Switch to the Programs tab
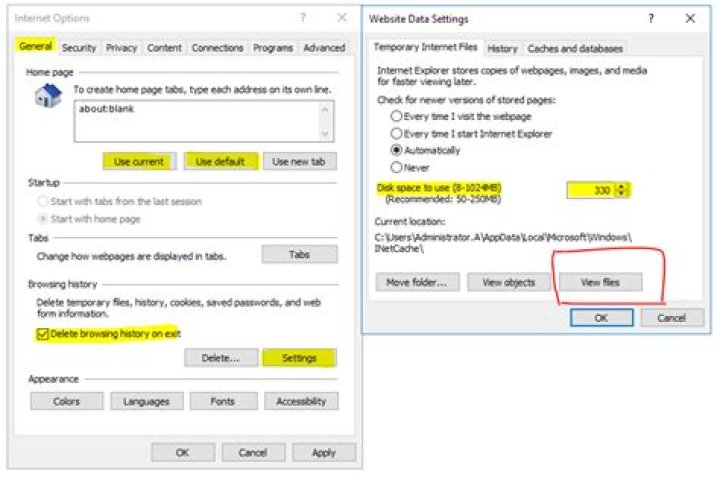 (x=273, y=48)
